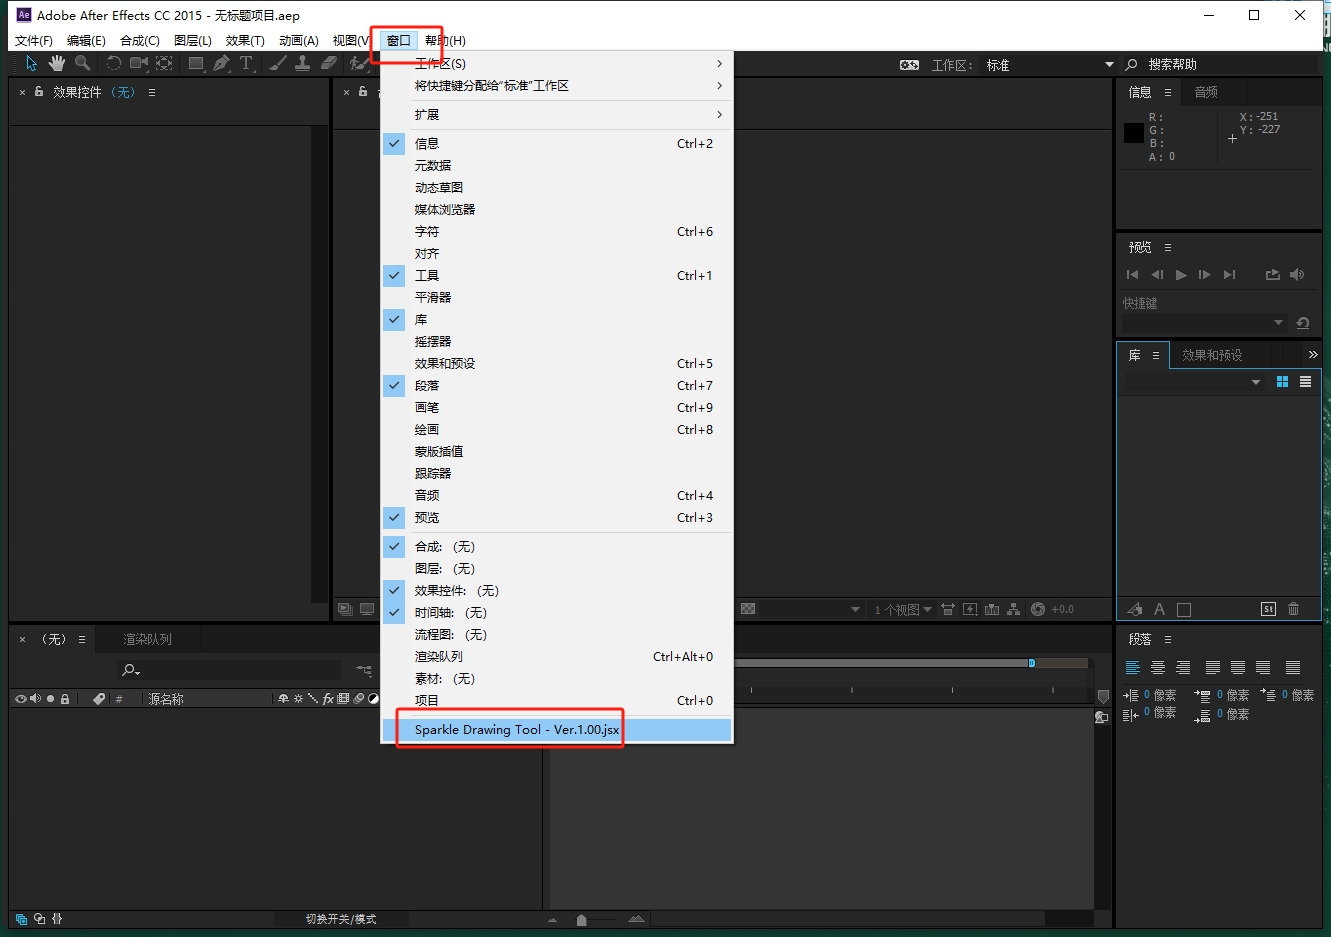
Task: Center align paragraph text
Action: [x=1158, y=668]
